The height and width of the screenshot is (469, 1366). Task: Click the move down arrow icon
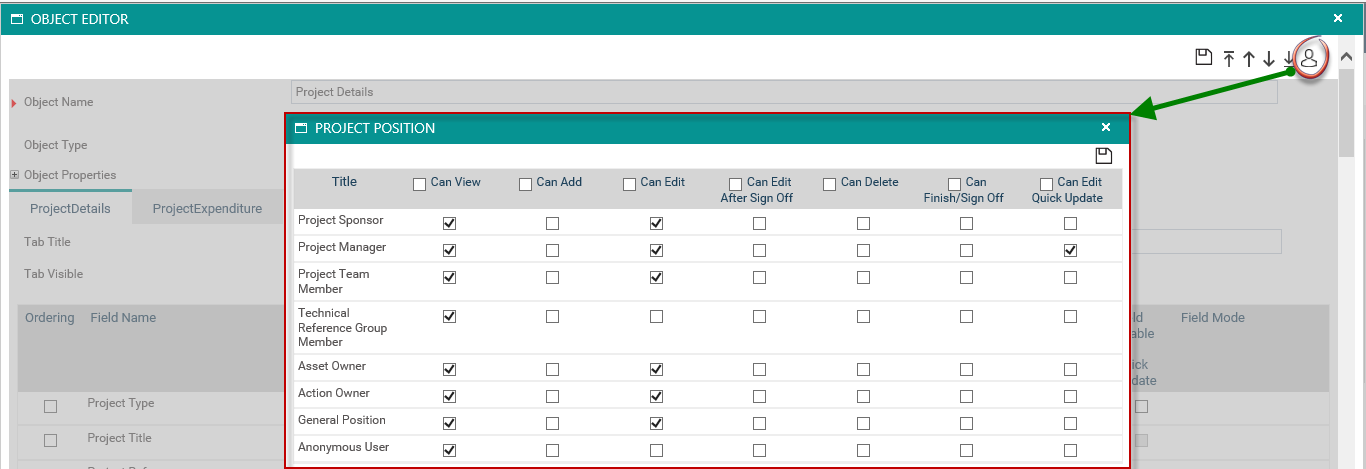1268,59
